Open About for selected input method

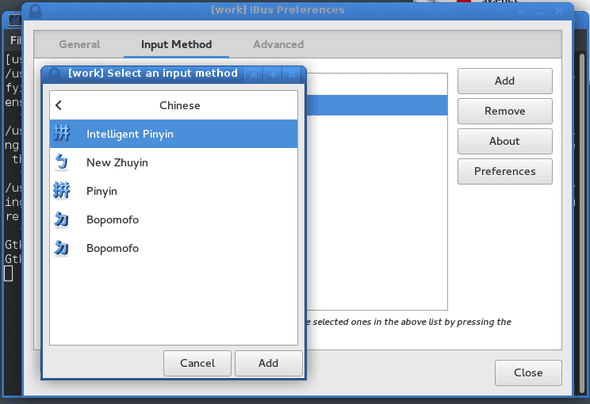click(505, 141)
